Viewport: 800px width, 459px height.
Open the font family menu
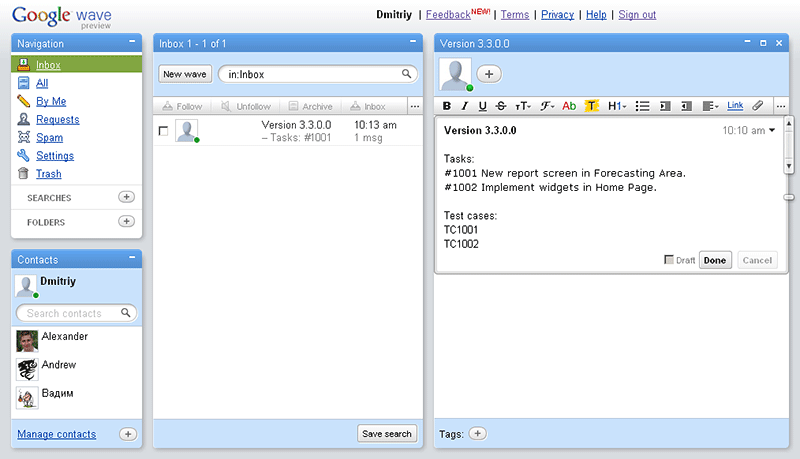click(547, 106)
